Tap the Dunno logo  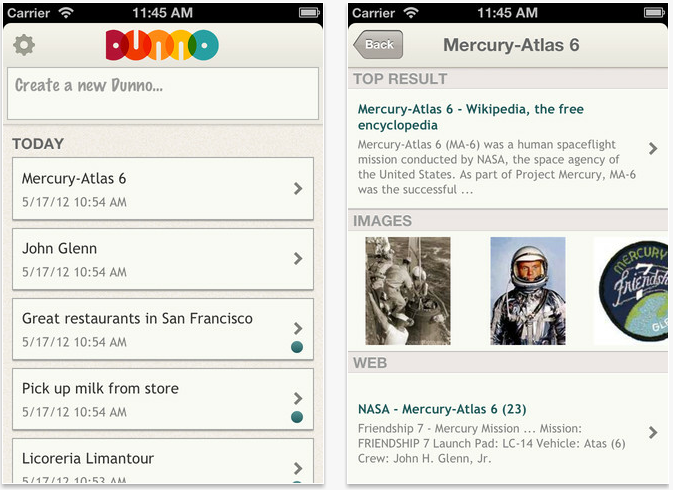click(162, 45)
